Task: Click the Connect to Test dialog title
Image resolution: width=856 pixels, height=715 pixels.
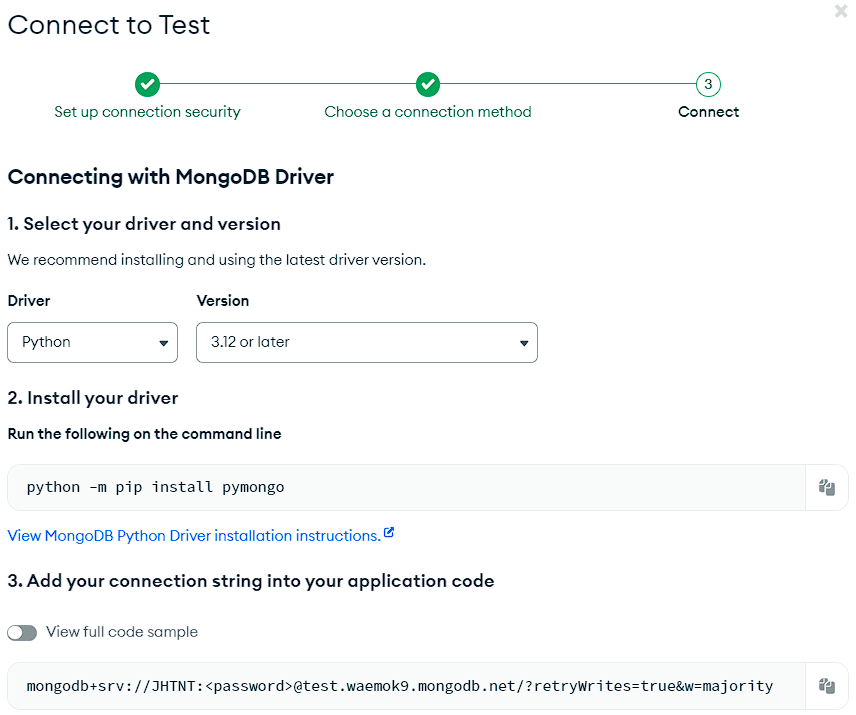Action: (108, 25)
